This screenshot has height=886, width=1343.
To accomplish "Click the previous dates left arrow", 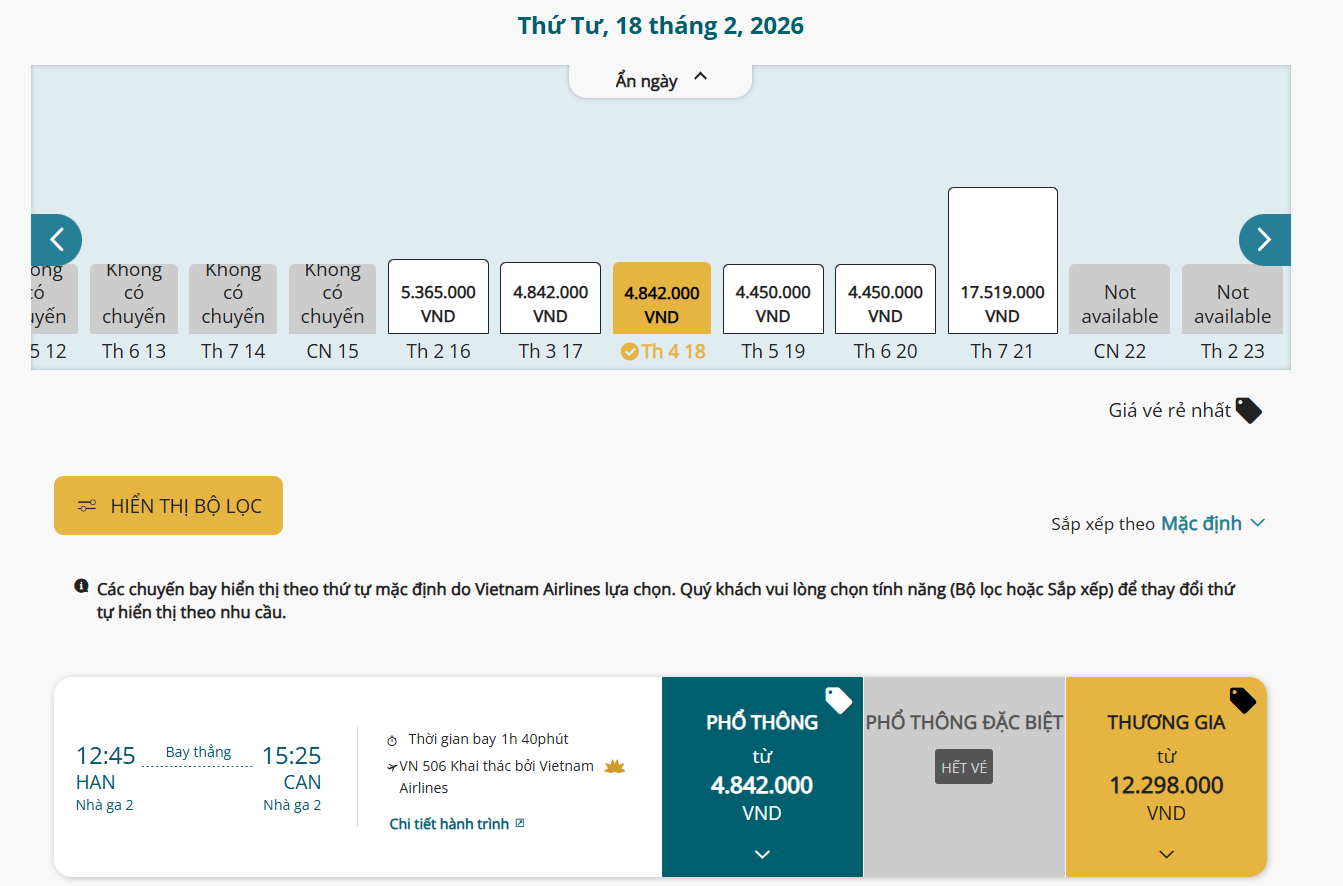I will pyautogui.click(x=57, y=240).
